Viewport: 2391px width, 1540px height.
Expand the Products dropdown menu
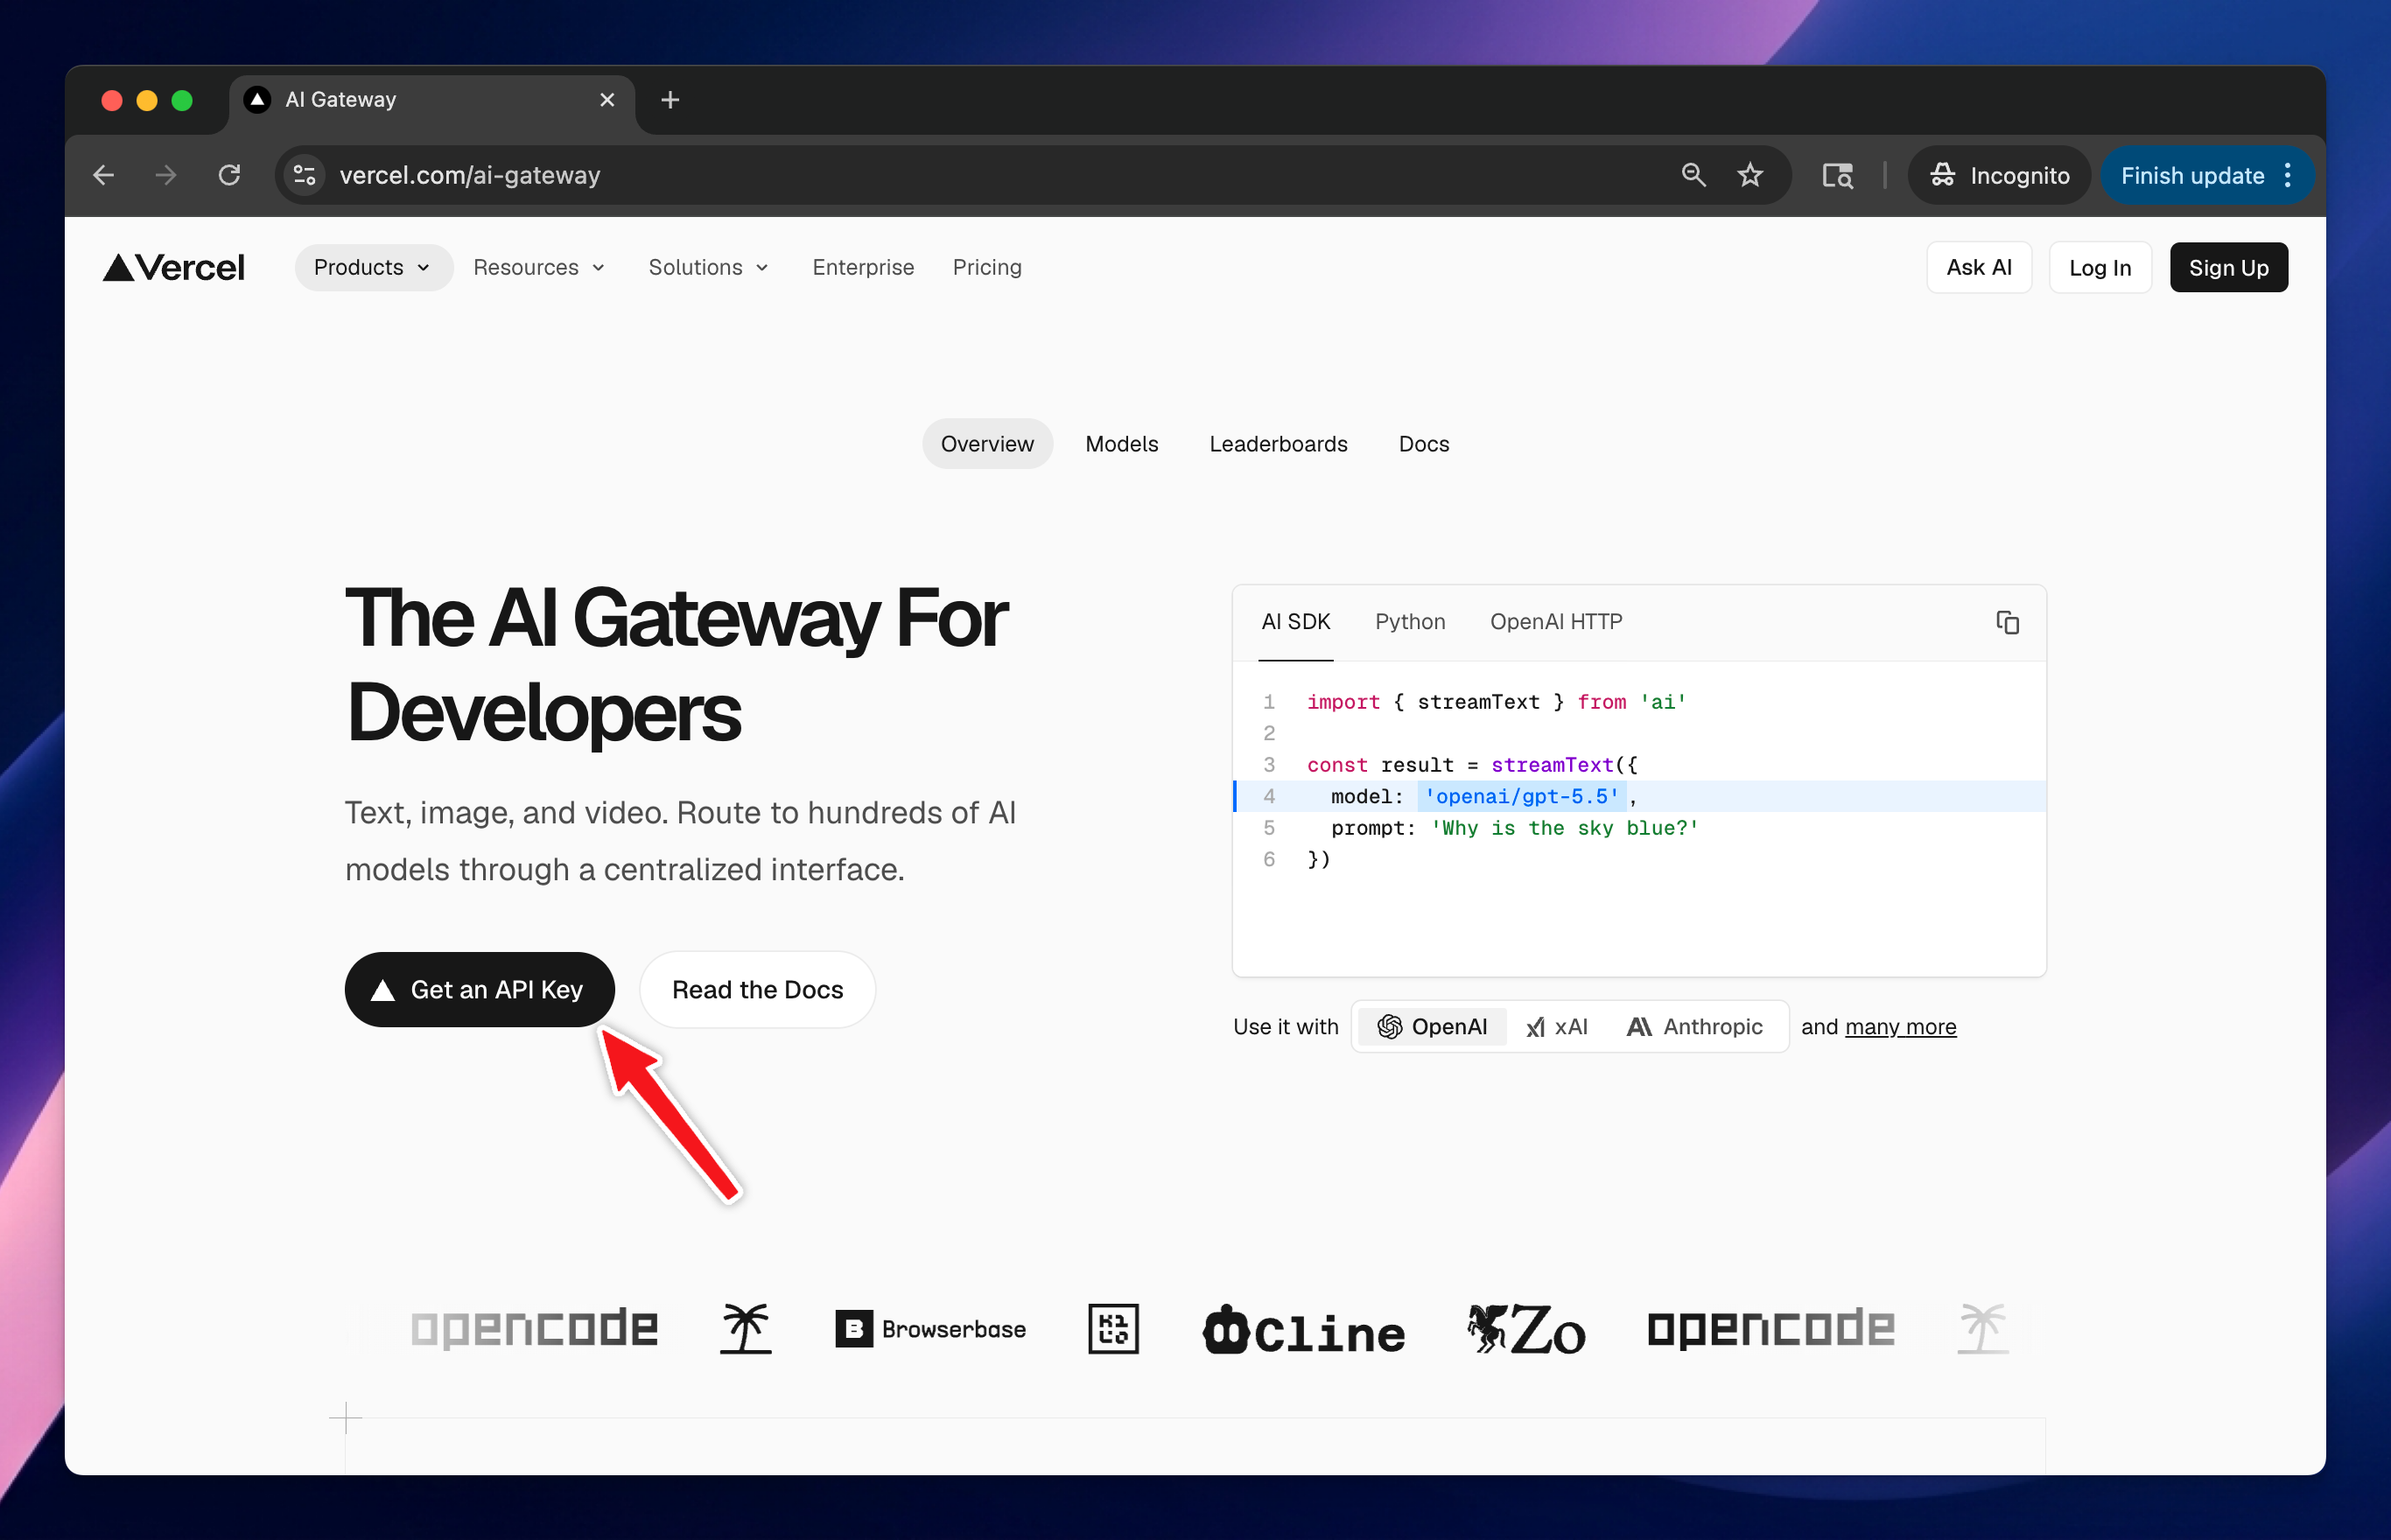pyautogui.click(x=373, y=267)
